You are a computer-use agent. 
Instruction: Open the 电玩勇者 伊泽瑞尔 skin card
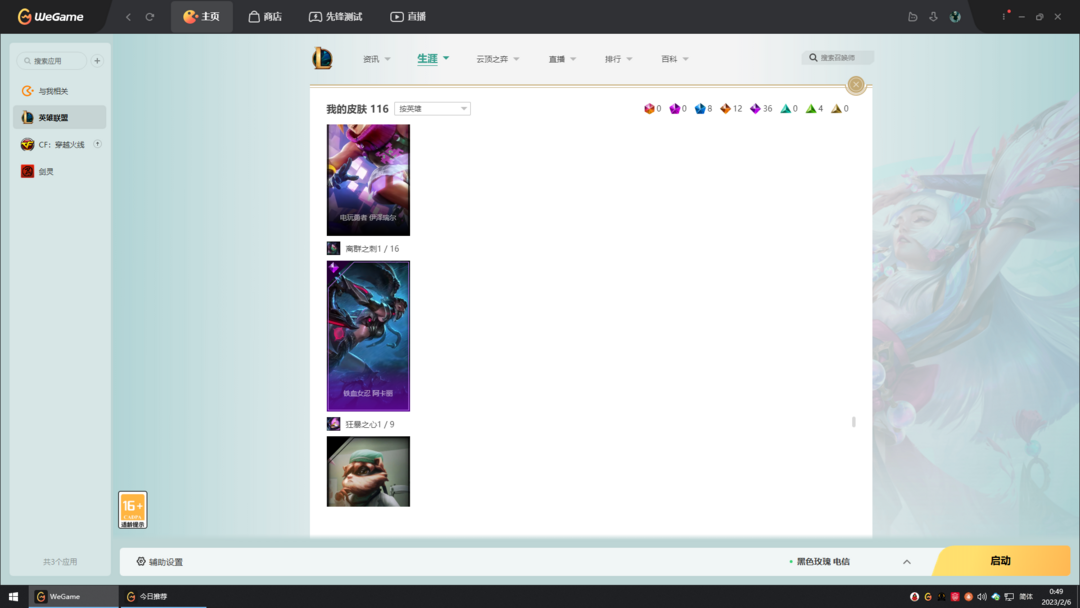tap(368, 180)
